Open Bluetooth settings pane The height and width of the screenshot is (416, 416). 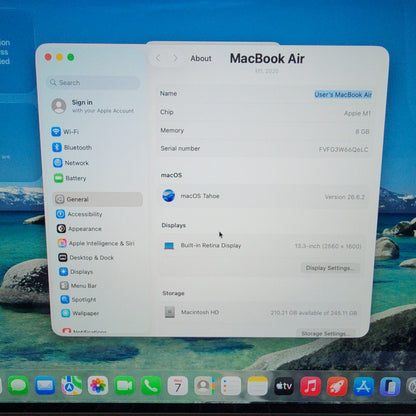(x=72, y=147)
